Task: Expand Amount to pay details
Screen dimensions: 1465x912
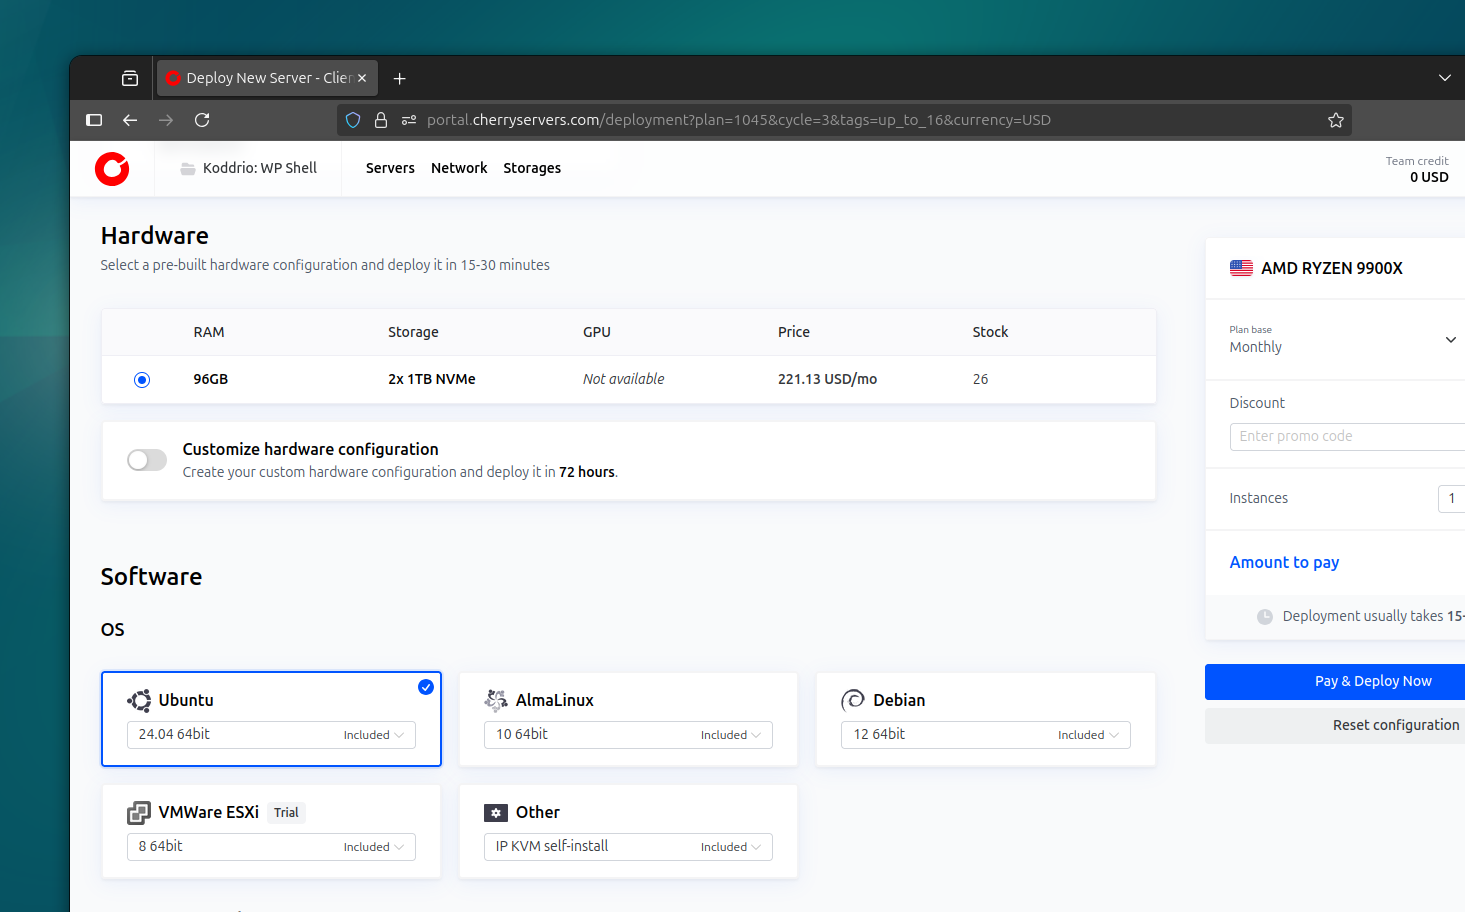Action: [x=1284, y=563]
